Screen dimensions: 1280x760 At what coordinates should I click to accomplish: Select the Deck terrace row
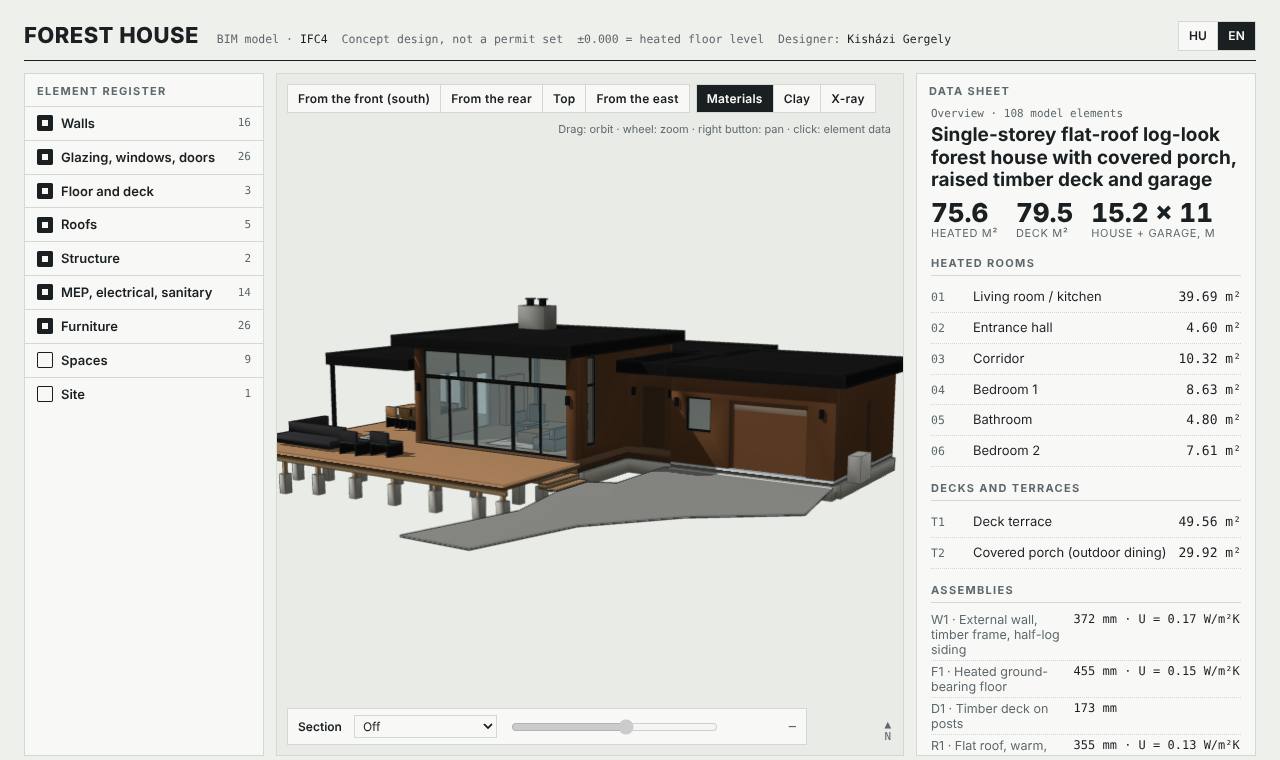pyautogui.click(x=1085, y=522)
